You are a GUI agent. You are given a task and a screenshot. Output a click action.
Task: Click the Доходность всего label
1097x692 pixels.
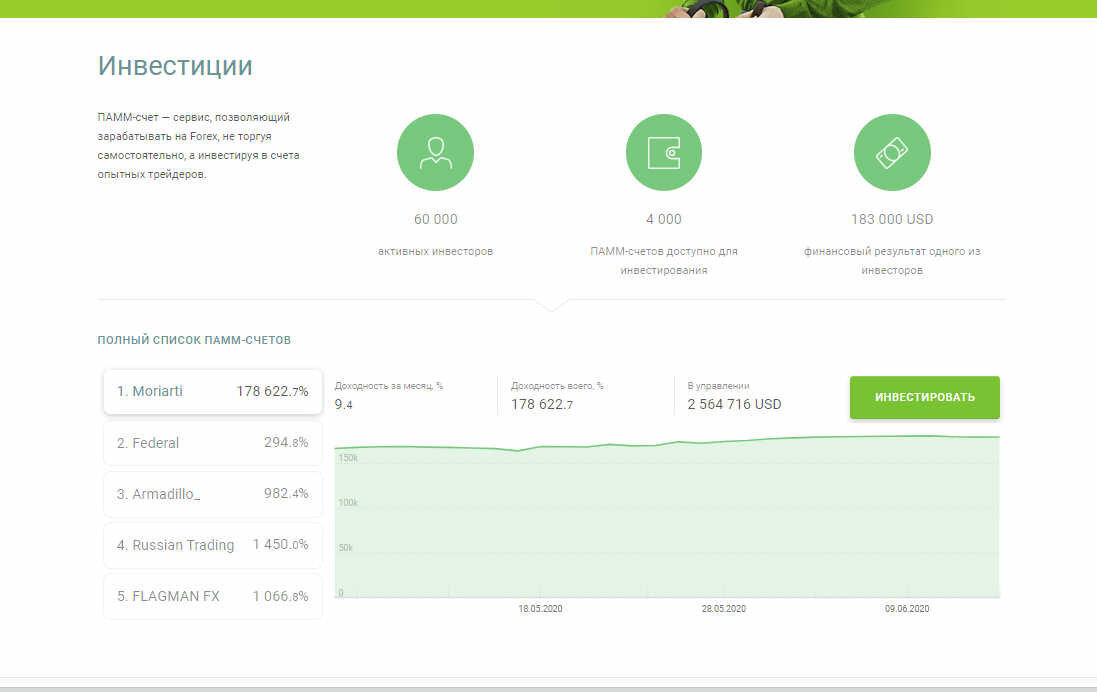[557, 386]
